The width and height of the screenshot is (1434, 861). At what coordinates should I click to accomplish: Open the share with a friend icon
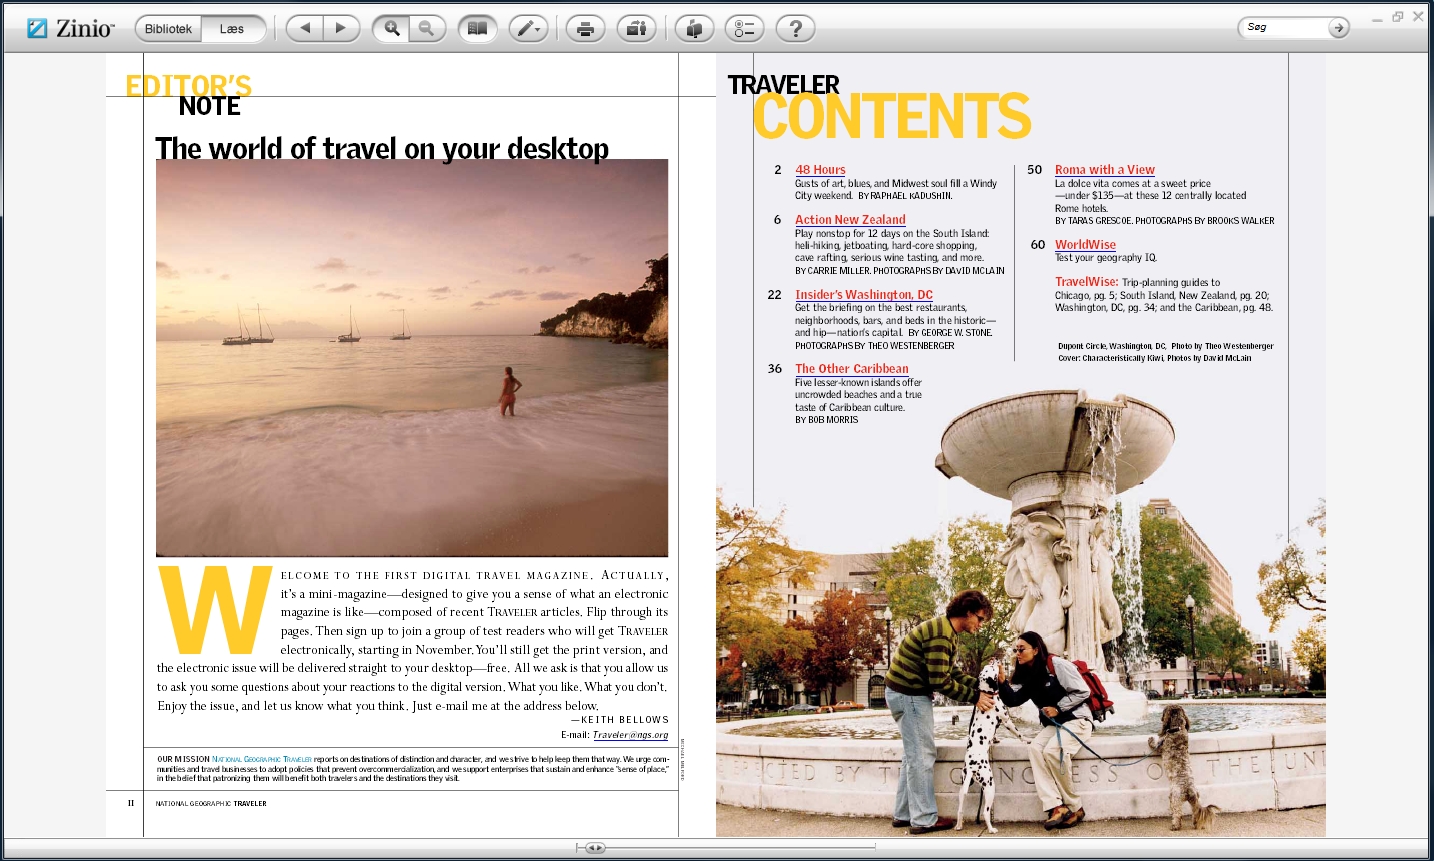[x=636, y=29]
